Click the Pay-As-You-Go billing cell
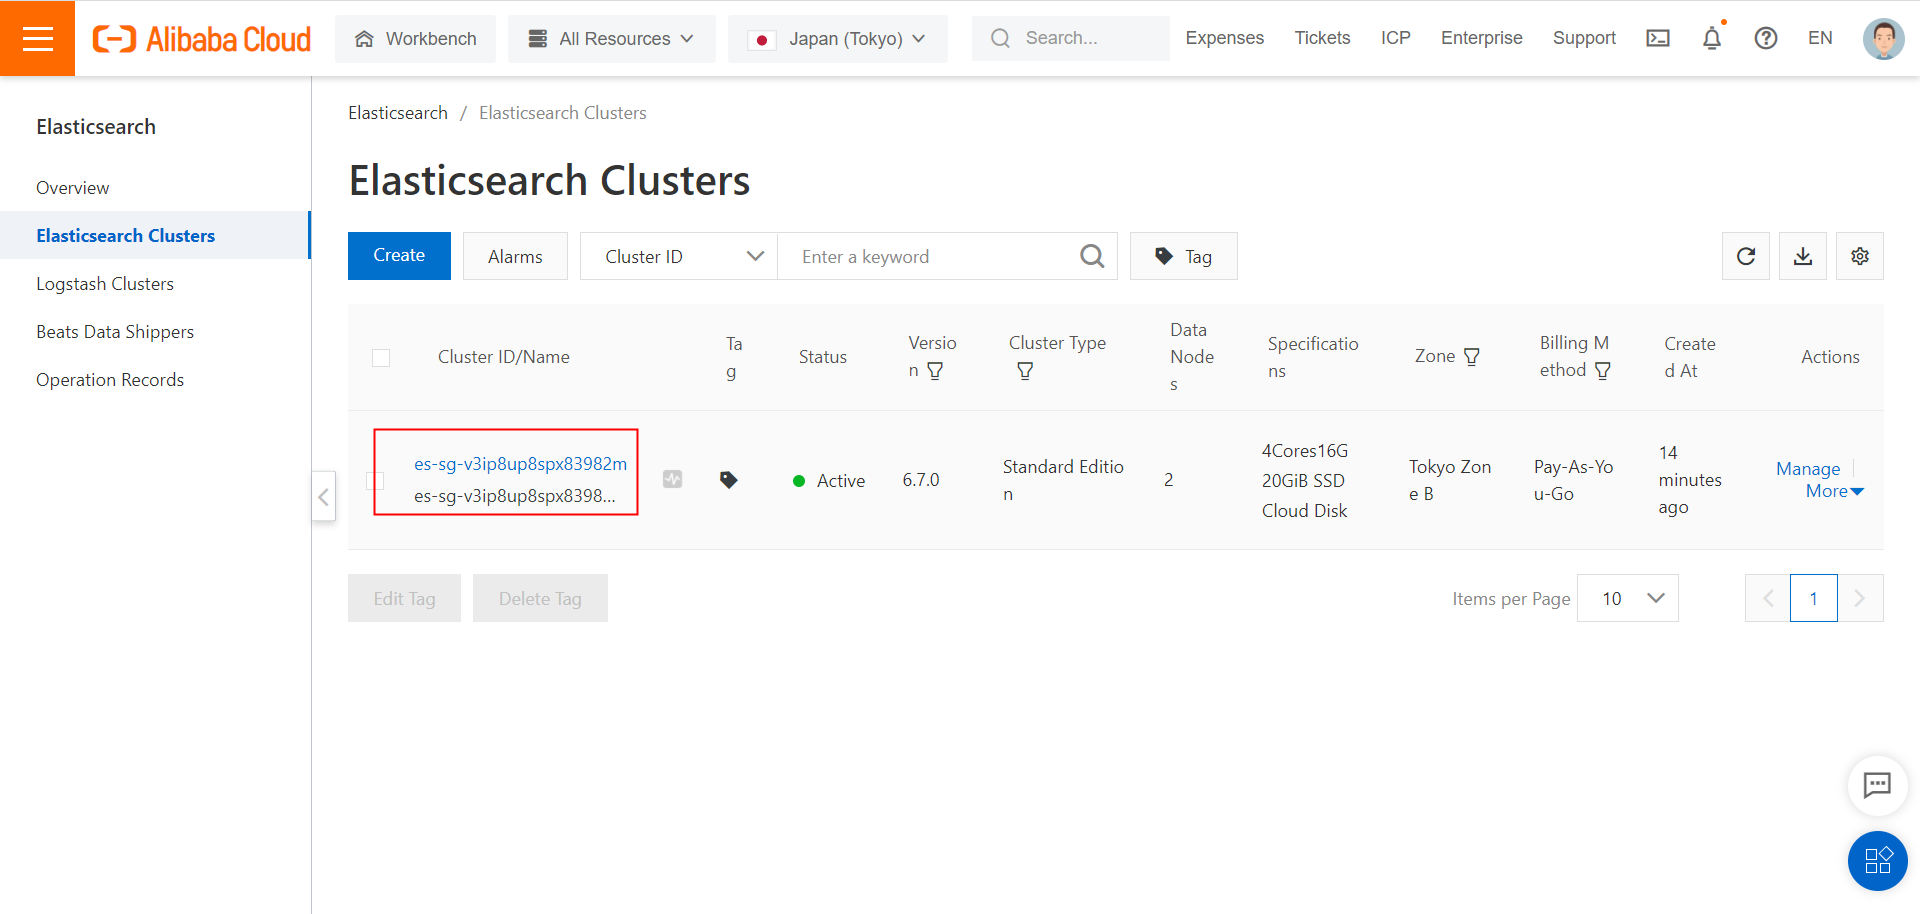 [x=1574, y=481]
